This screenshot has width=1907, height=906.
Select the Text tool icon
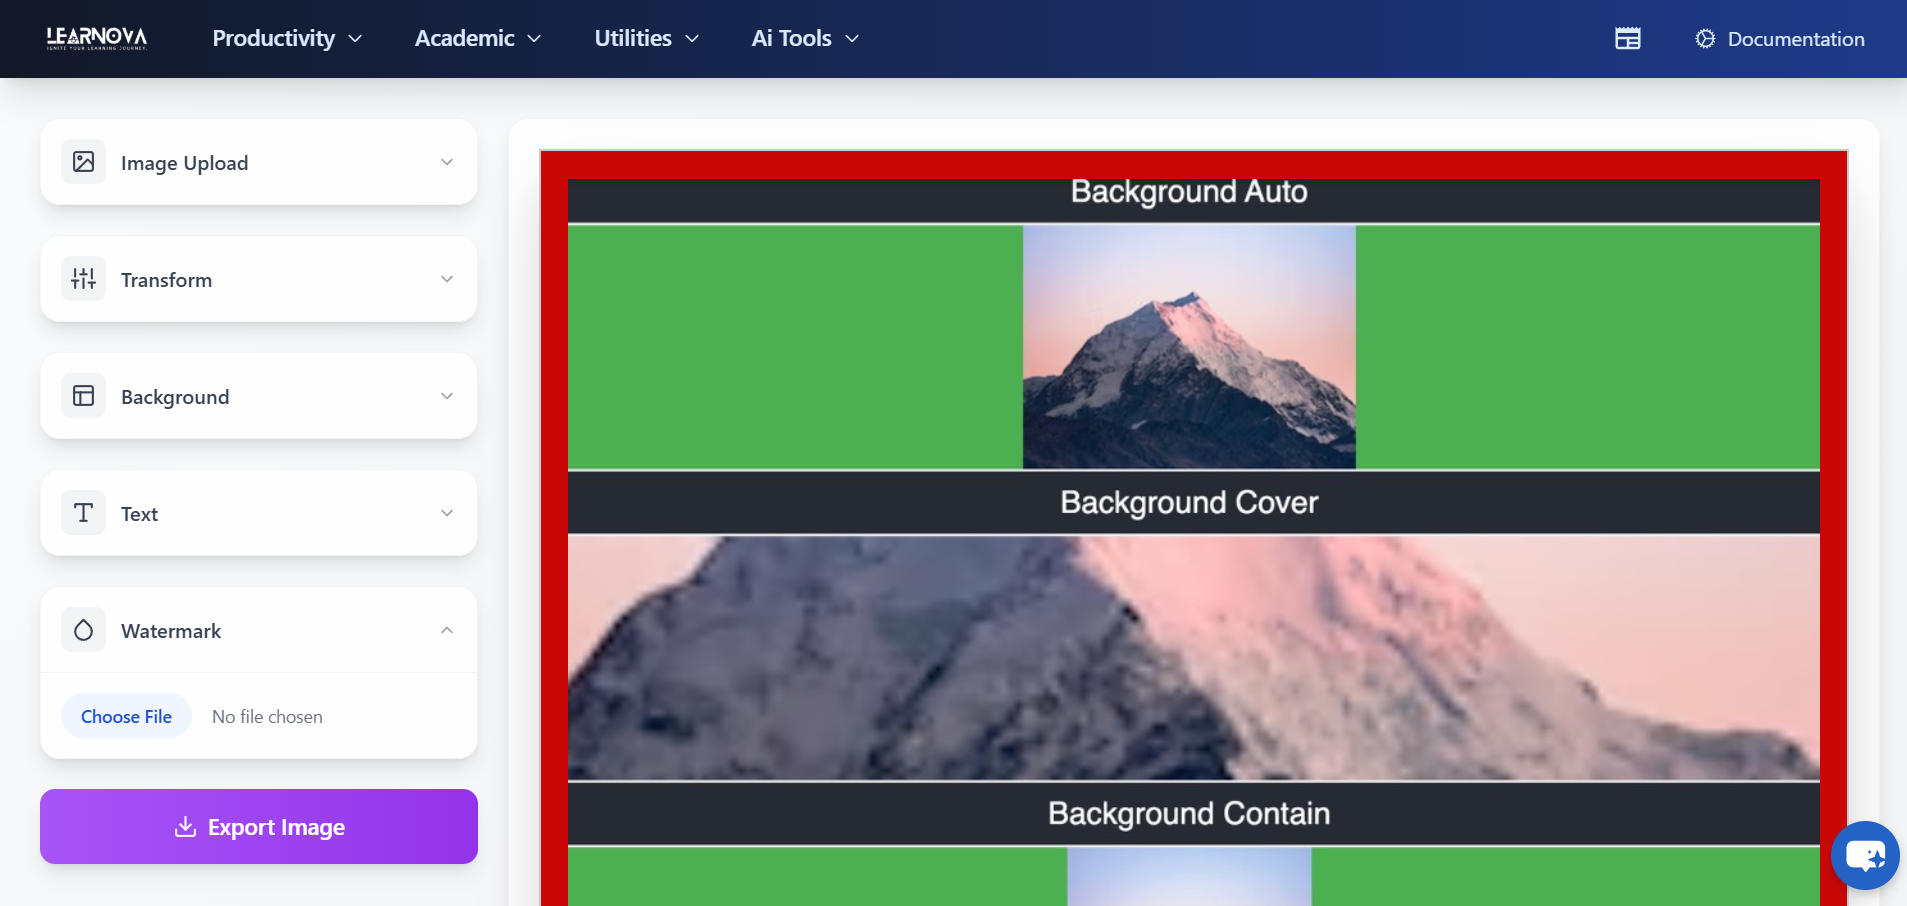point(84,512)
